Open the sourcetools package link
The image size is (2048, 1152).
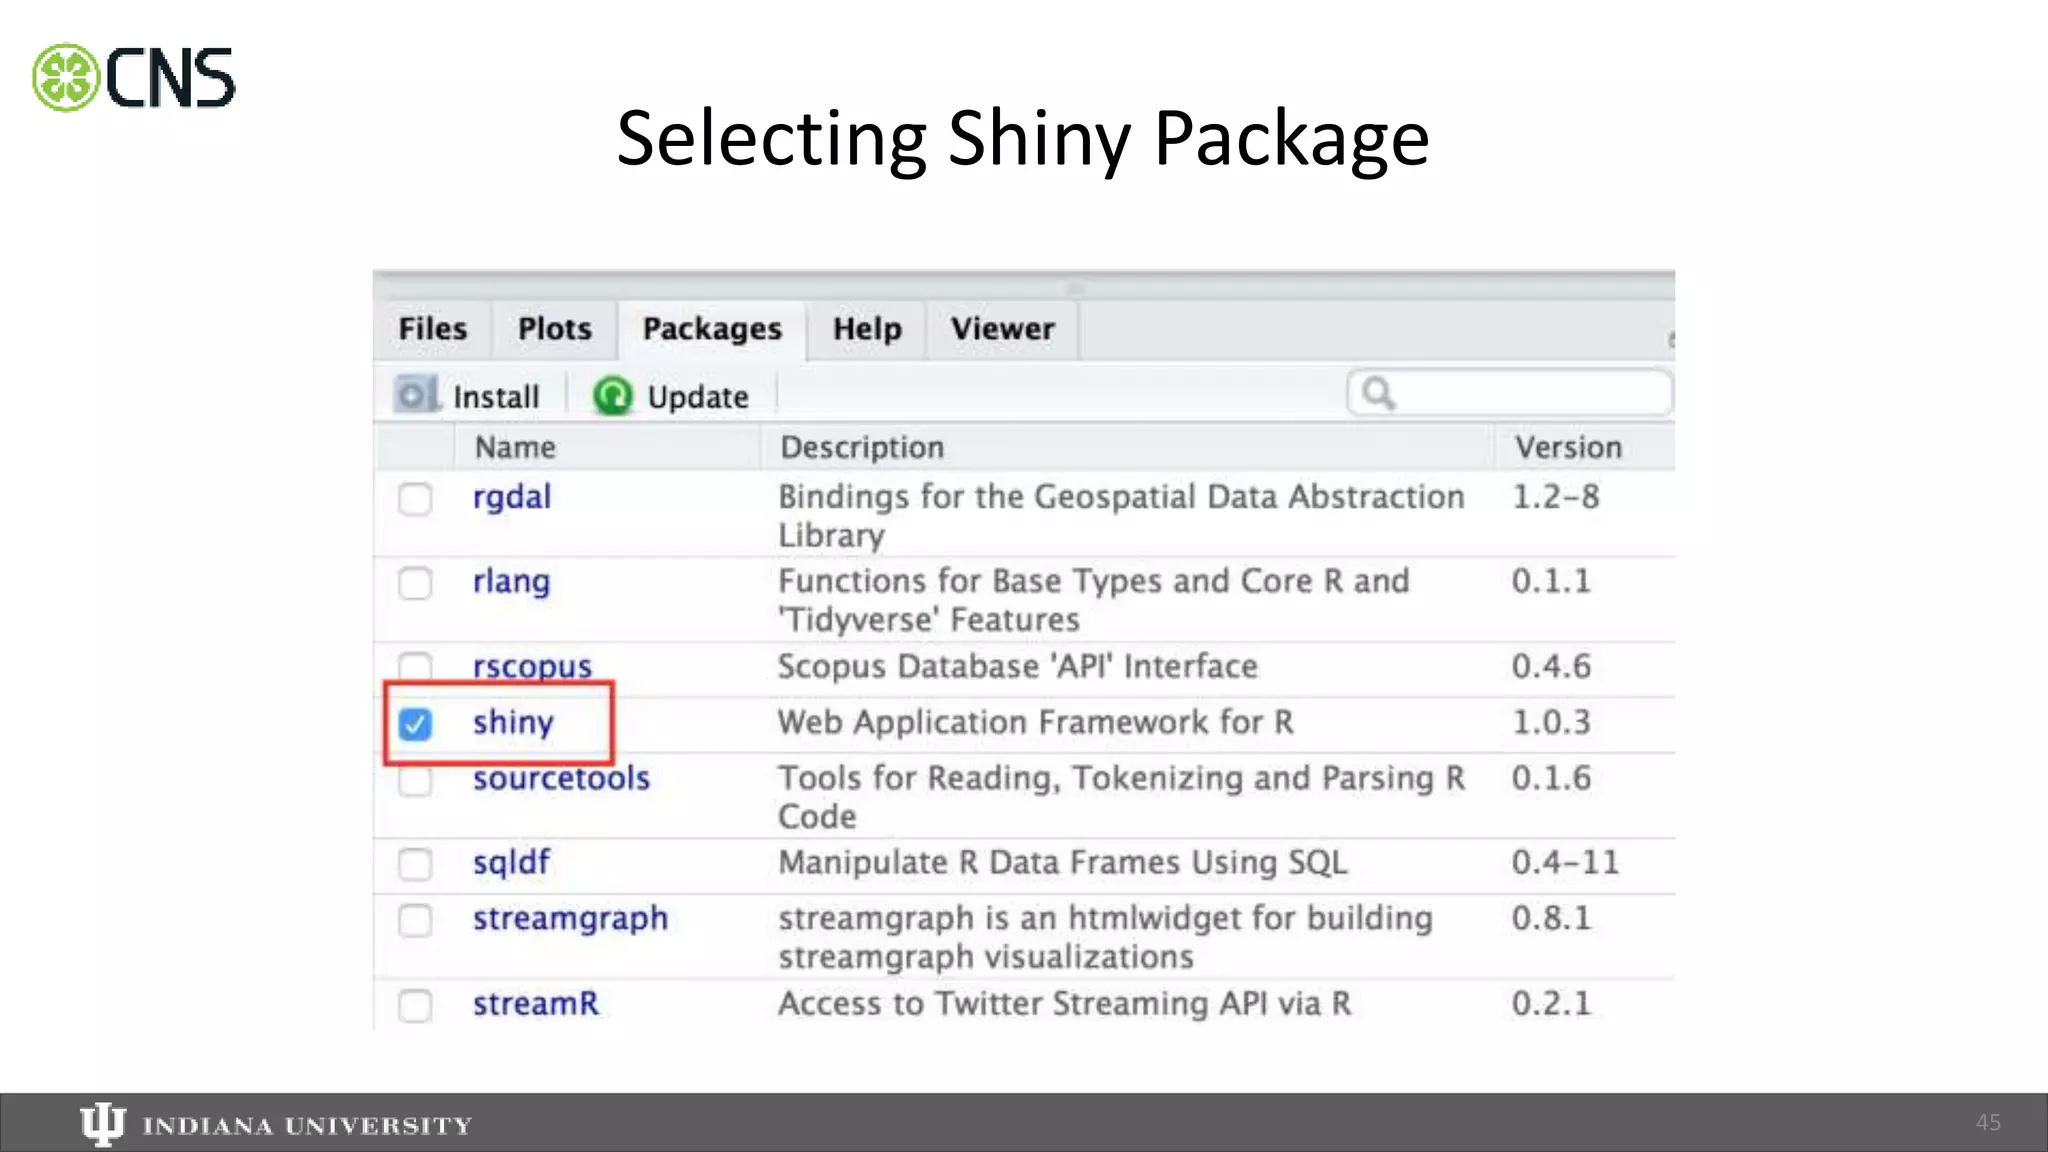[561, 778]
